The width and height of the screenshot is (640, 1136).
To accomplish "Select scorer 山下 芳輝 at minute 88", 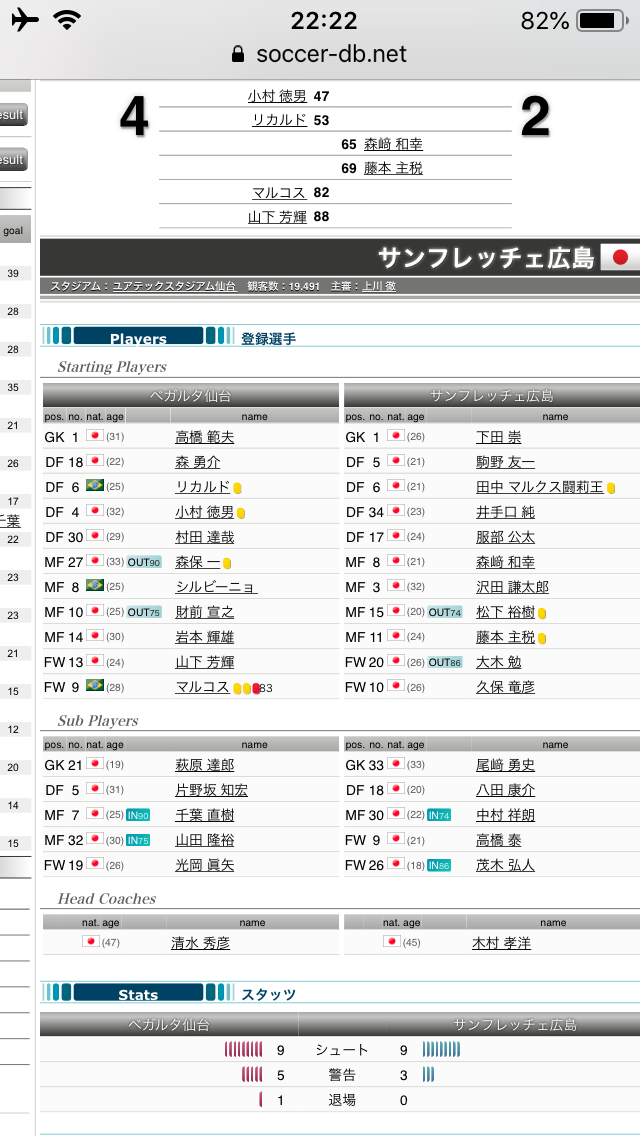I will [x=276, y=216].
